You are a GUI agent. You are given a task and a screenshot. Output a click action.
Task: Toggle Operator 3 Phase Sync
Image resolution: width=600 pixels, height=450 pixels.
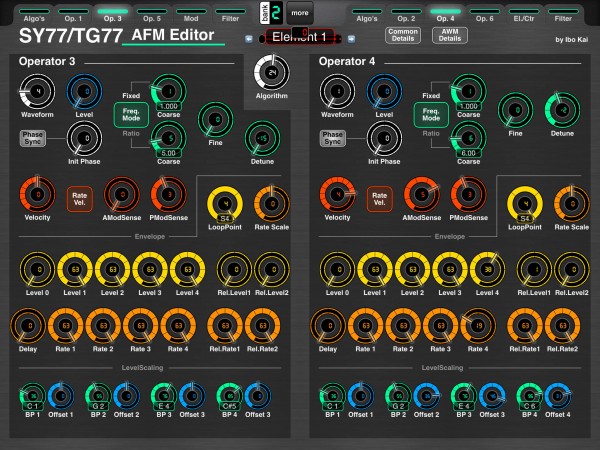pos(33,138)
